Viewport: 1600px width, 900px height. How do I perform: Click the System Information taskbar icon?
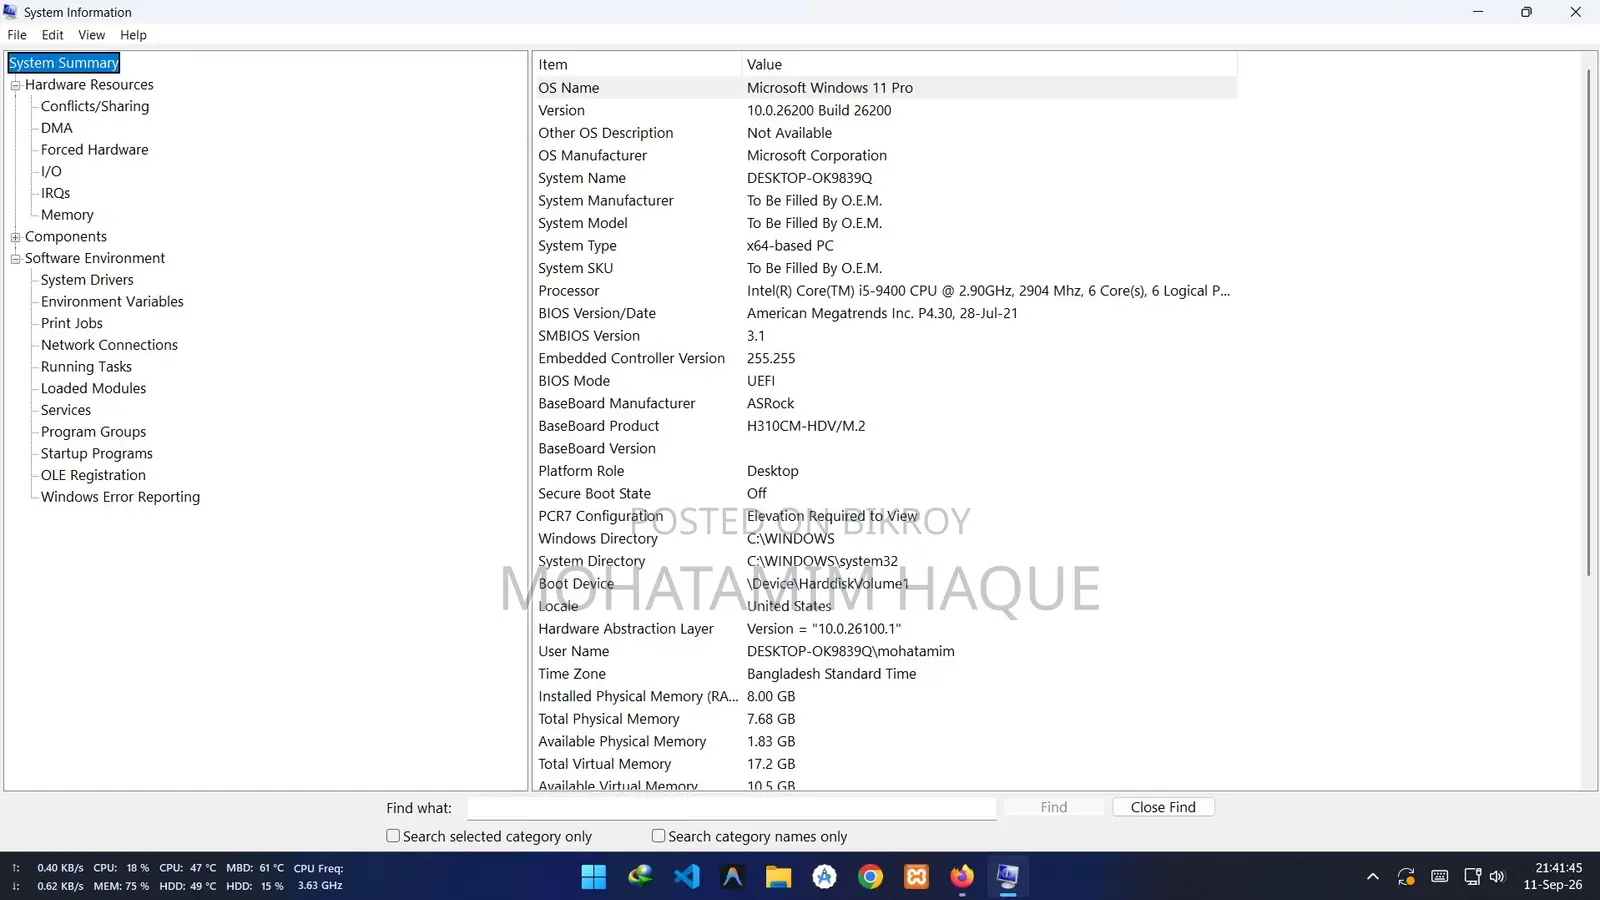click(1008, 877)
